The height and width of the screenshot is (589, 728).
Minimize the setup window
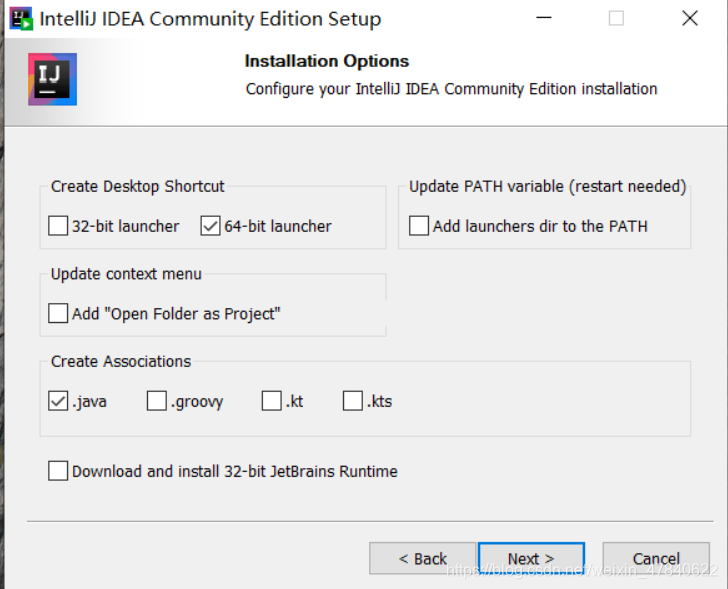click(544, 18)
